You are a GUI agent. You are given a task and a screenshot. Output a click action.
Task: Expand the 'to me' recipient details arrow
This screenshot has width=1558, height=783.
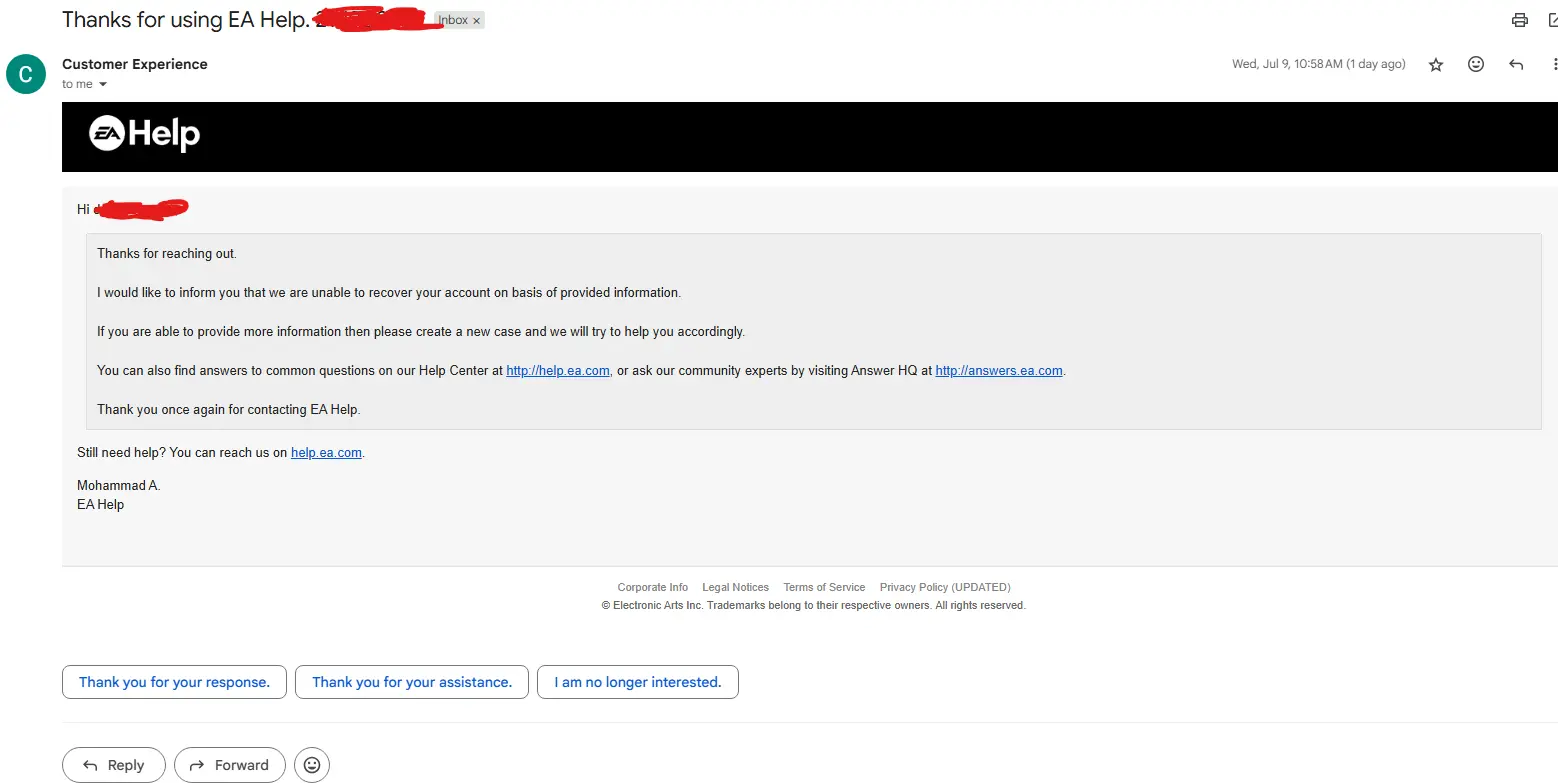coord(102,84)
